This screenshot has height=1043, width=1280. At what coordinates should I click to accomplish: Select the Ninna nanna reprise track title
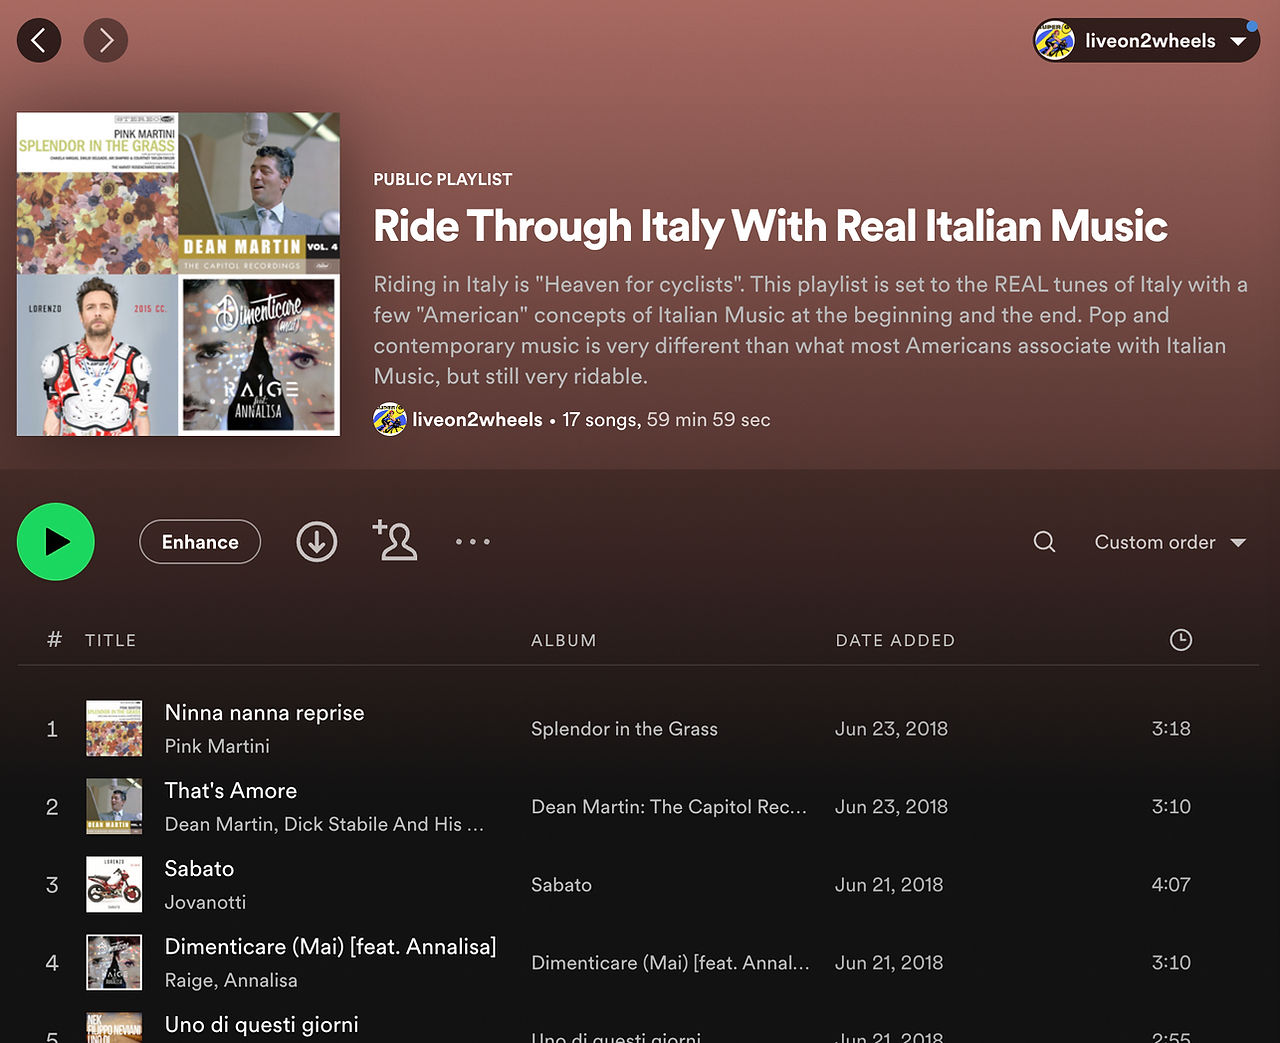pyautogui.click(x=264, y=713)
